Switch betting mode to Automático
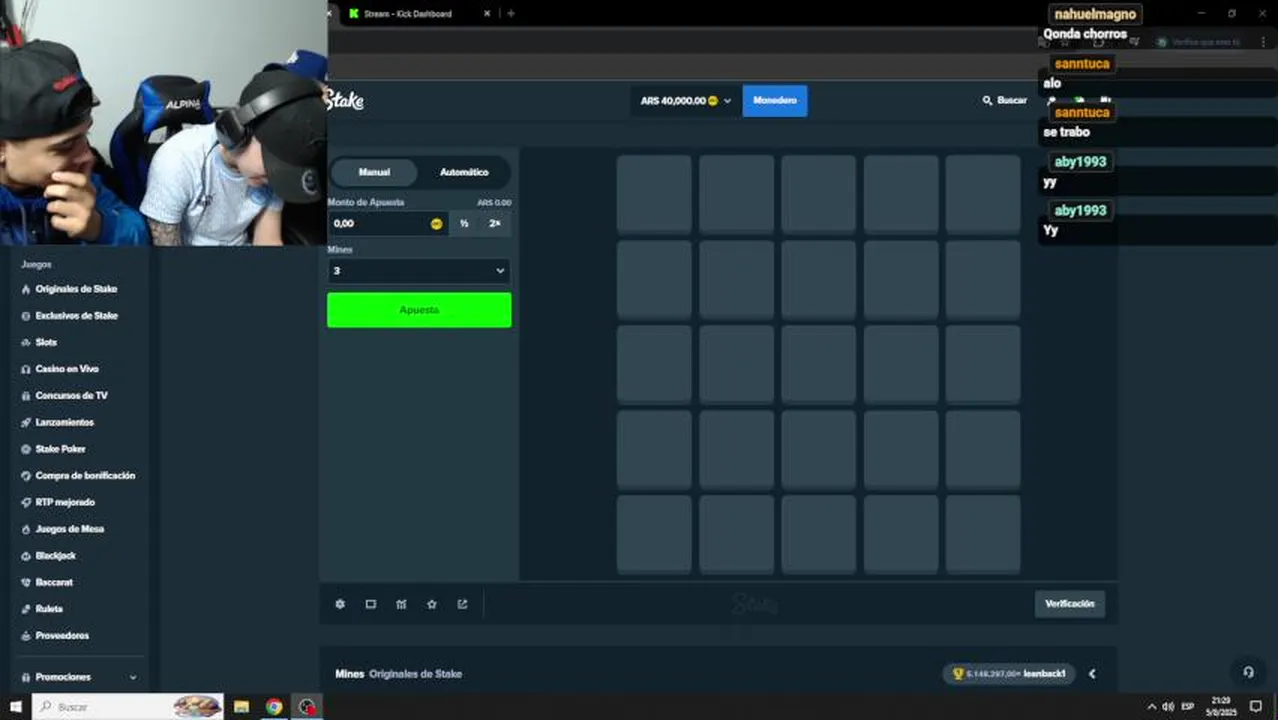This screenshot has width=1278, height=720. click(x=464, y=172)
